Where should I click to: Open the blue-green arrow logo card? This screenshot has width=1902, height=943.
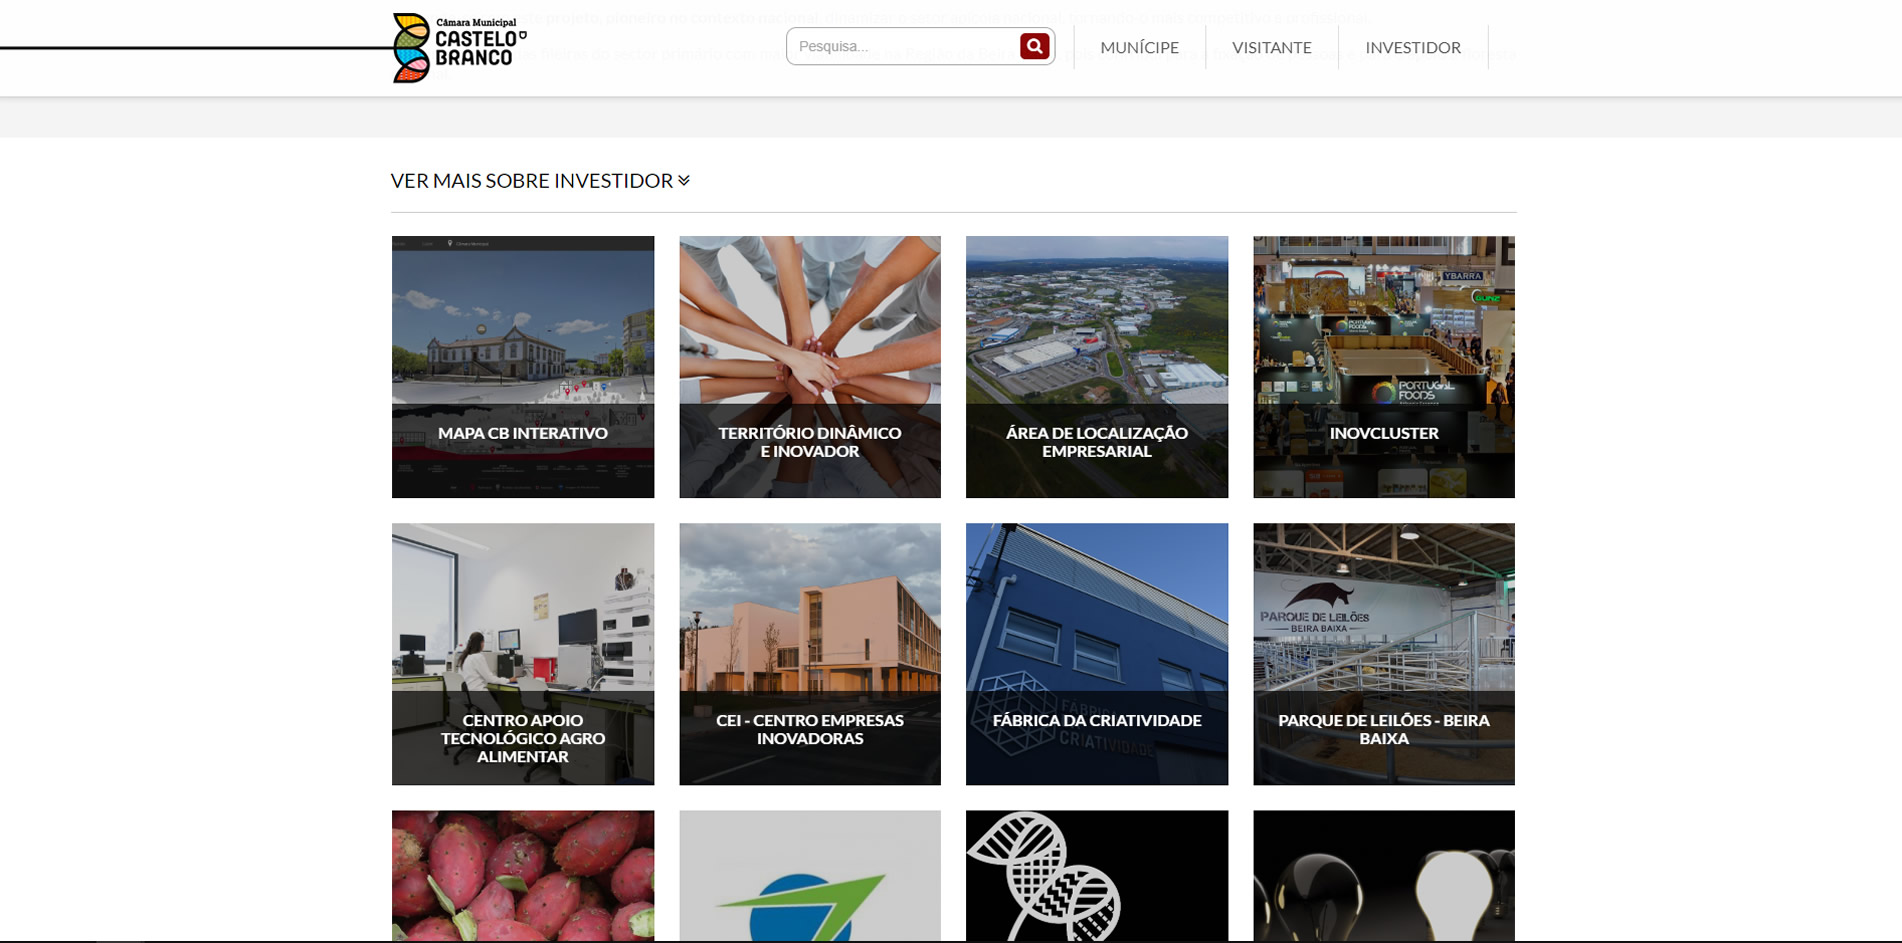pos(810,876)
